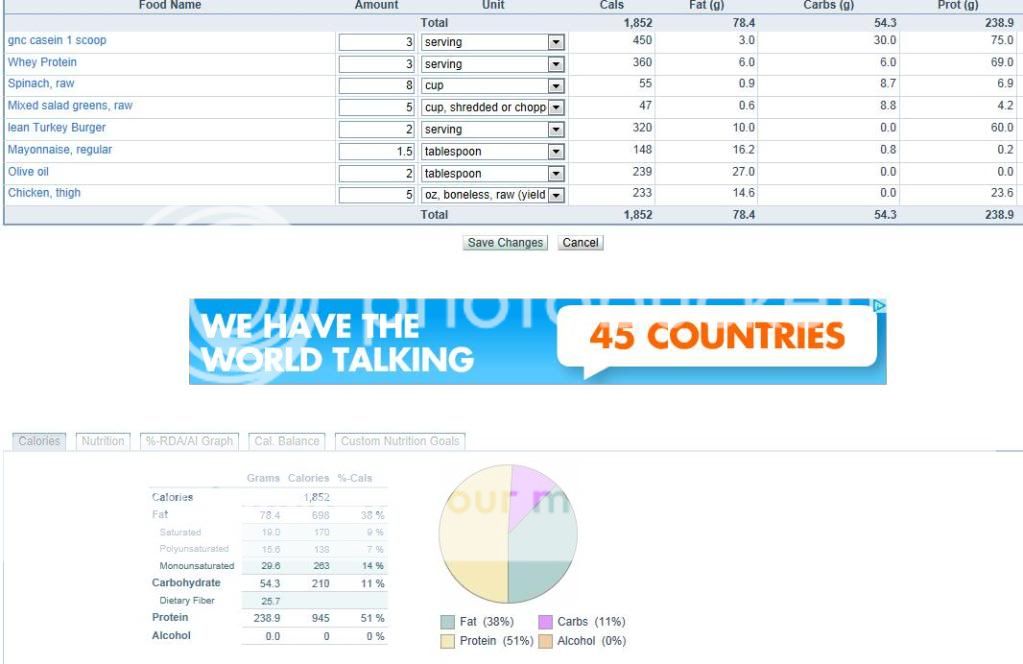Click the Fat legend color swatch
Image resolution: width=1023 pixels, height=664 pixels.
coord(448,622)
